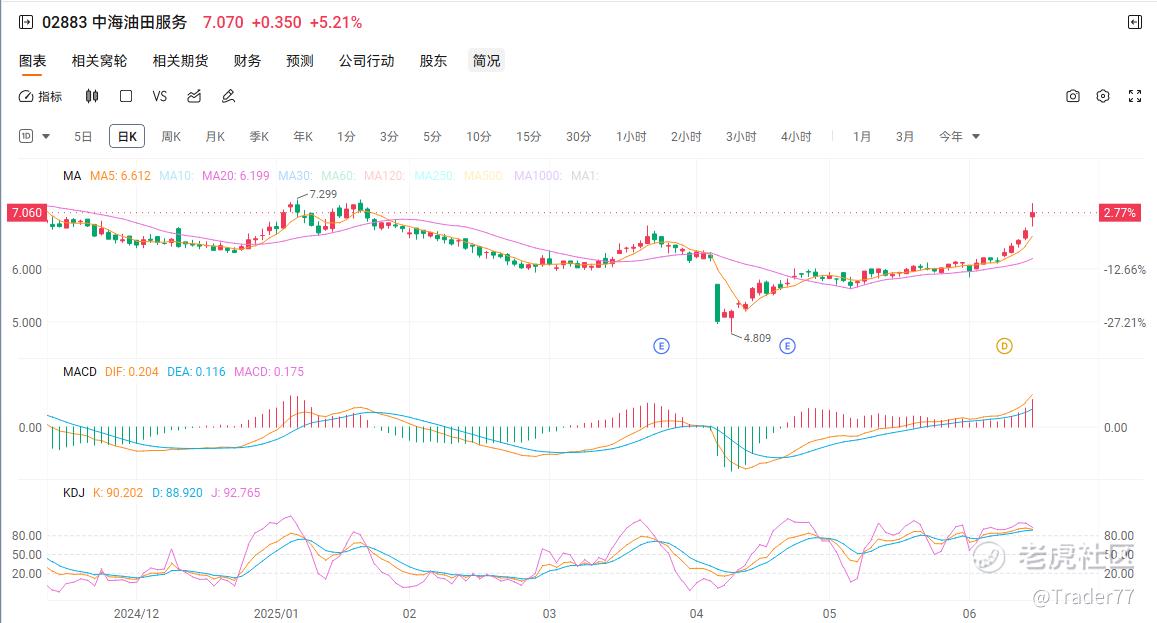Collapse the side panel icon at top right
1157x623 pixels.
pos(1135,22)
